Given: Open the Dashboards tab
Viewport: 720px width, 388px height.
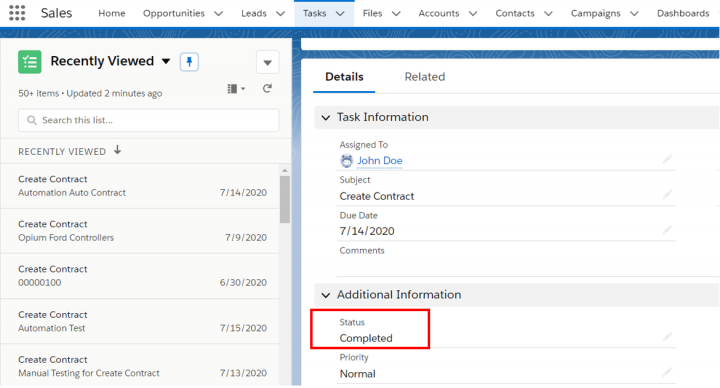Looking at the screenshot, I should [x=683, y=13].
